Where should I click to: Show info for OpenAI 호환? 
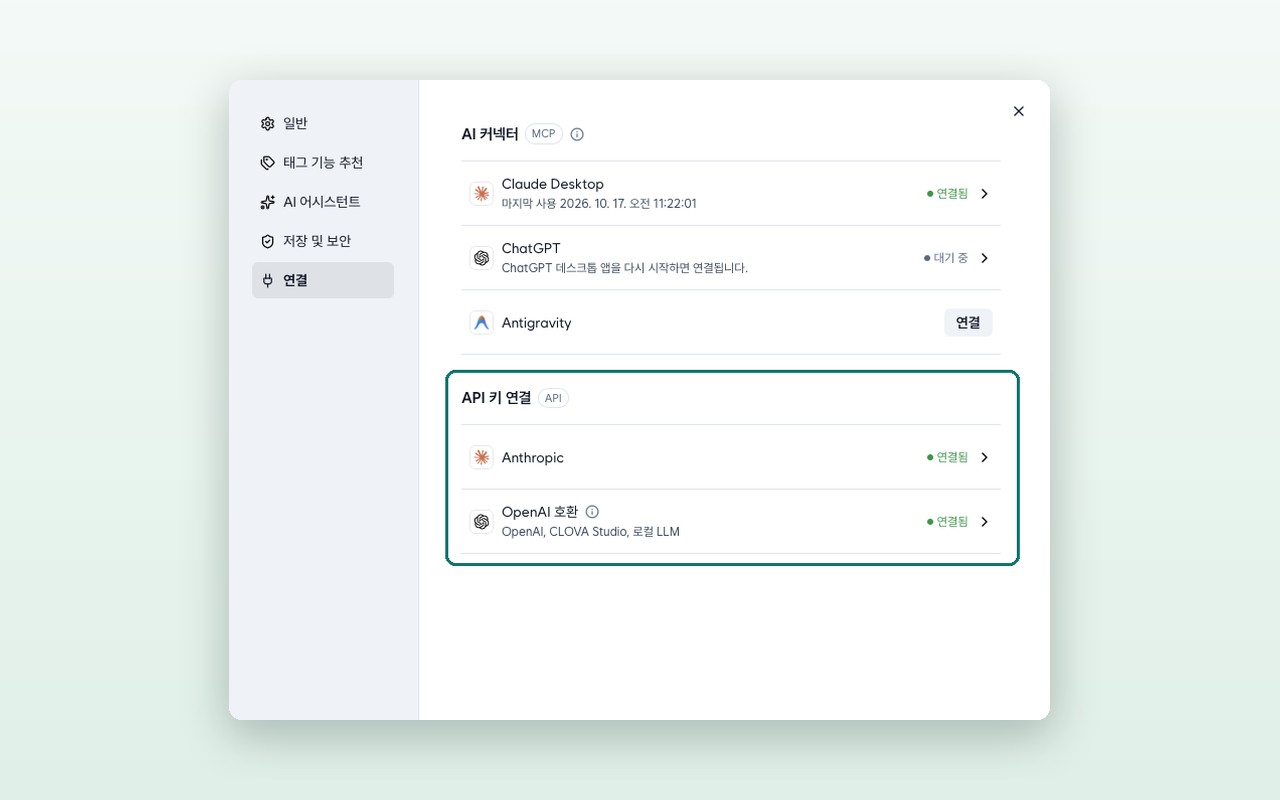click(592, 512)
